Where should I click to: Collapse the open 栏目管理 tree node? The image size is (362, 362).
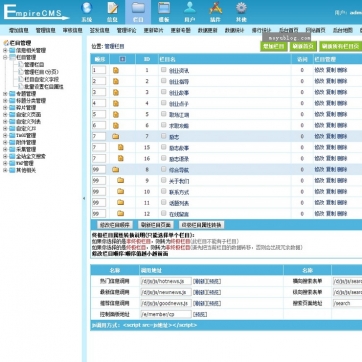pos(5,57)
